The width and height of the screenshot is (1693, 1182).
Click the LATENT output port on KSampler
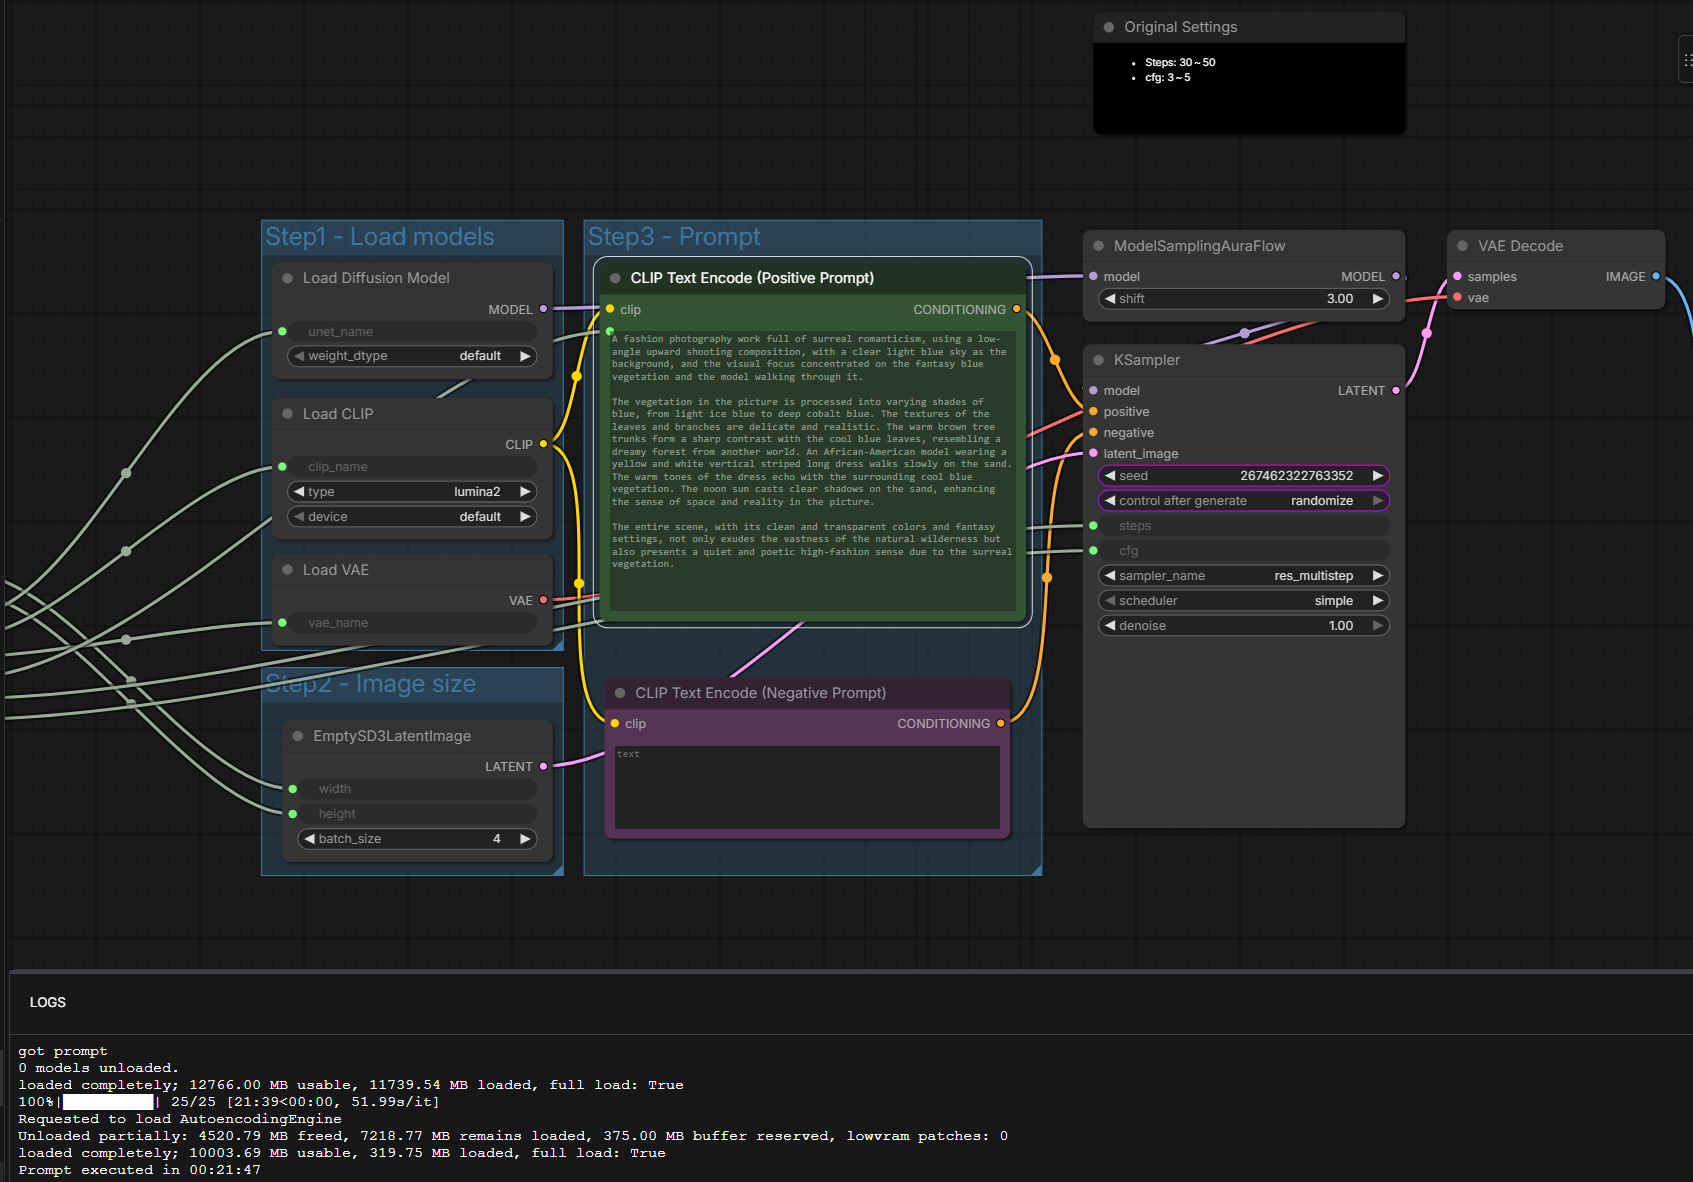1396,391
